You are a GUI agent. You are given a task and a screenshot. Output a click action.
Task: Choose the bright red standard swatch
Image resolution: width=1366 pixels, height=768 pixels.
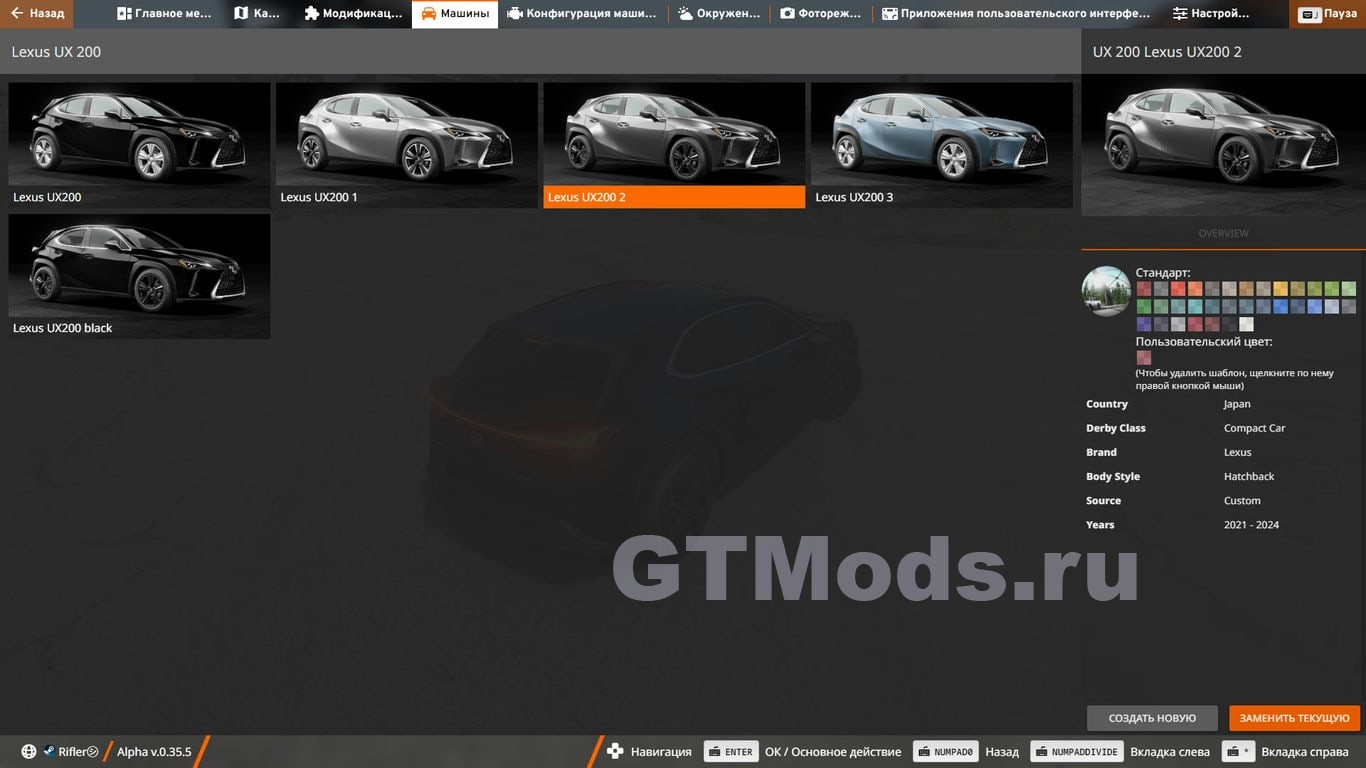coord(1178,289)
